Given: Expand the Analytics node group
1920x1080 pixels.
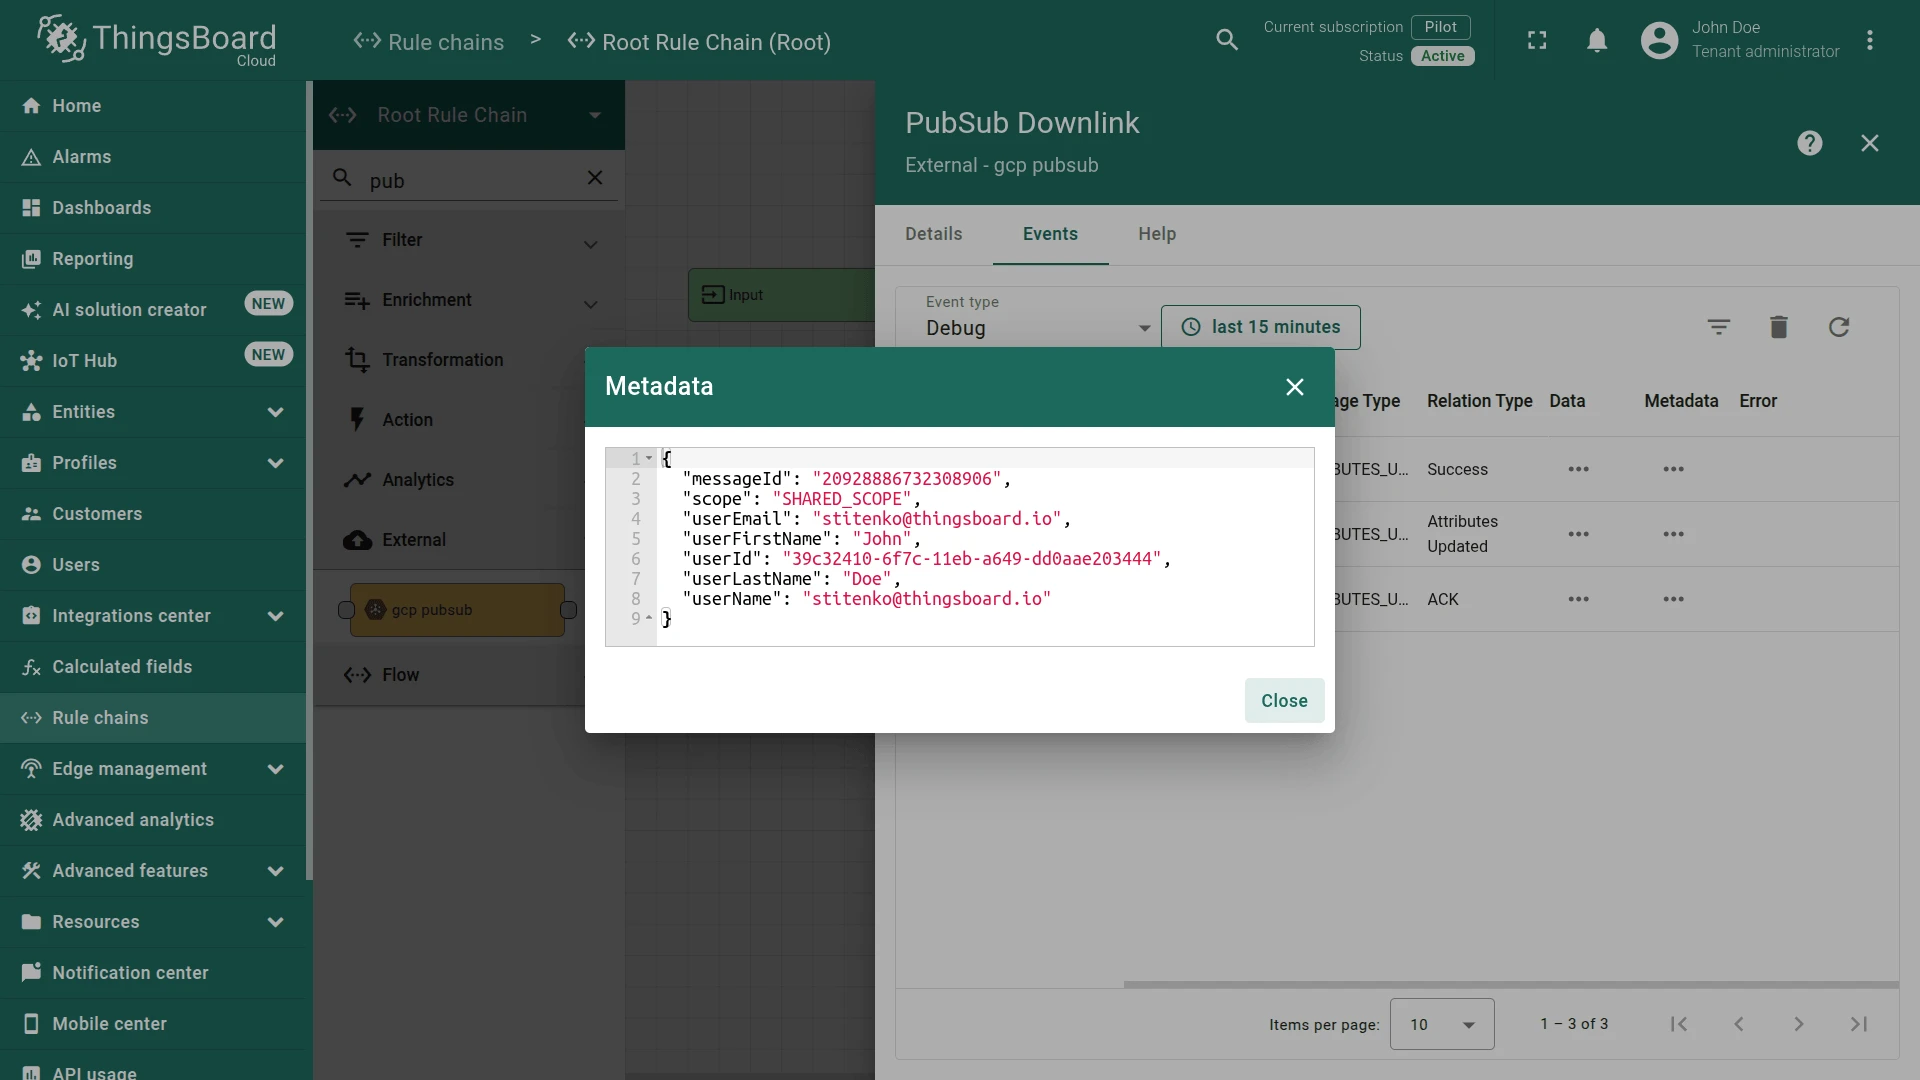Looking at the screenshot, I should point(450,480).
